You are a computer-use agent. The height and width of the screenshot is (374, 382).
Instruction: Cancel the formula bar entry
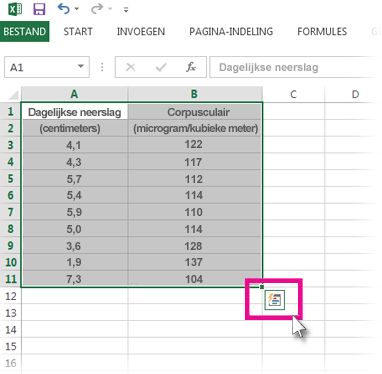pos(131,67)
